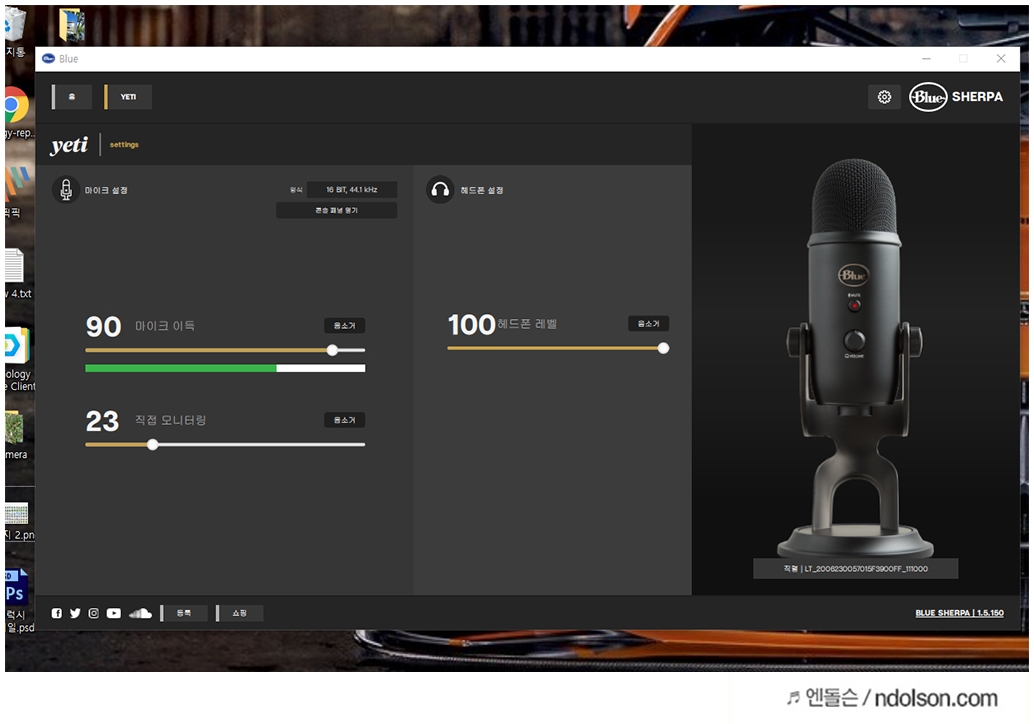
Task: Click the 쇼핑 shopping button
Action: click(239, 613)
